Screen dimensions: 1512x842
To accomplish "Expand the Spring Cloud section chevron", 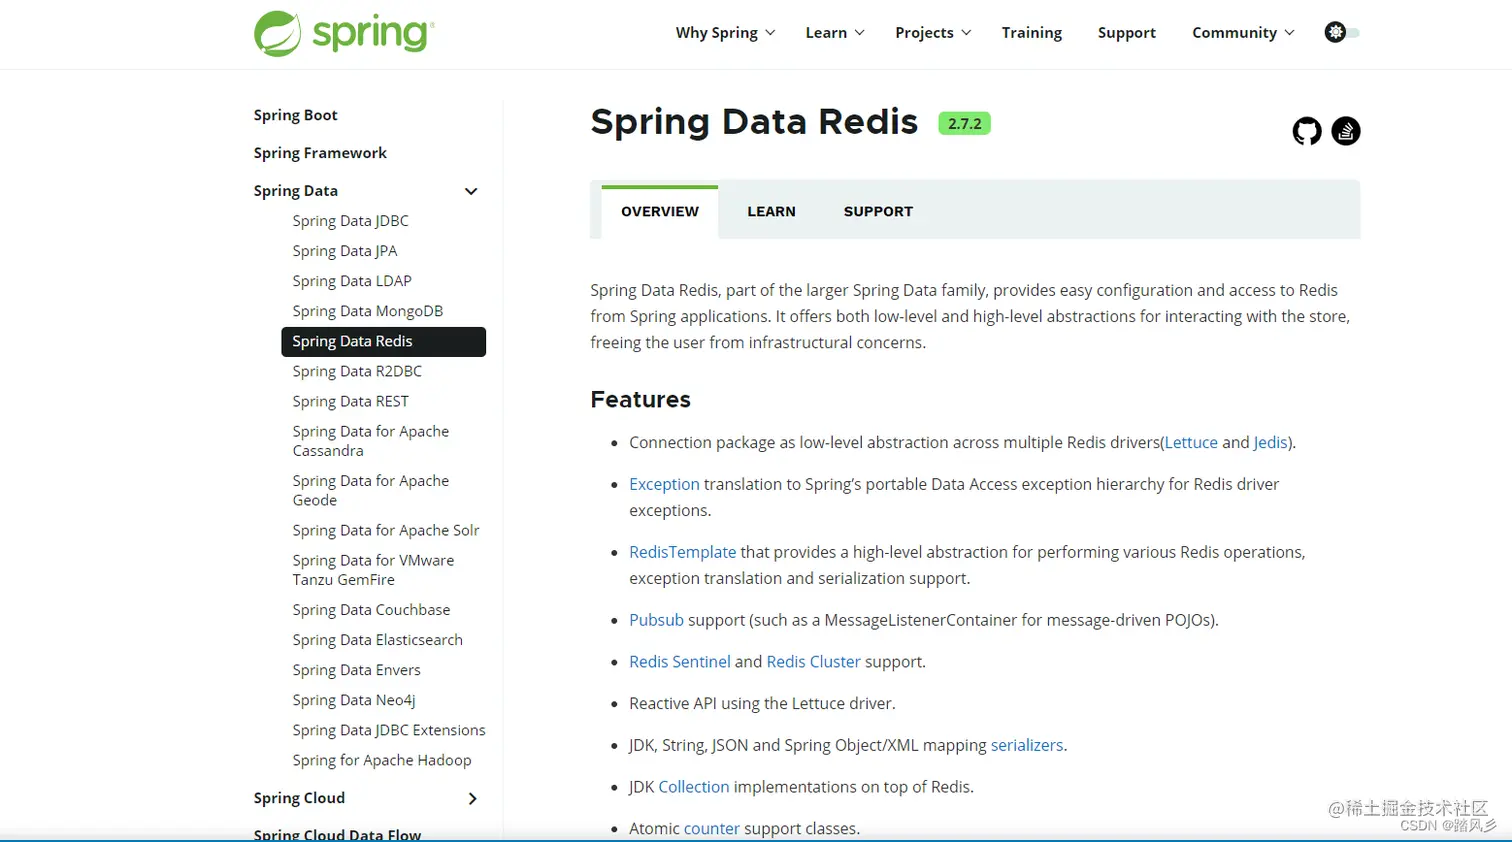I will [473, 798].
